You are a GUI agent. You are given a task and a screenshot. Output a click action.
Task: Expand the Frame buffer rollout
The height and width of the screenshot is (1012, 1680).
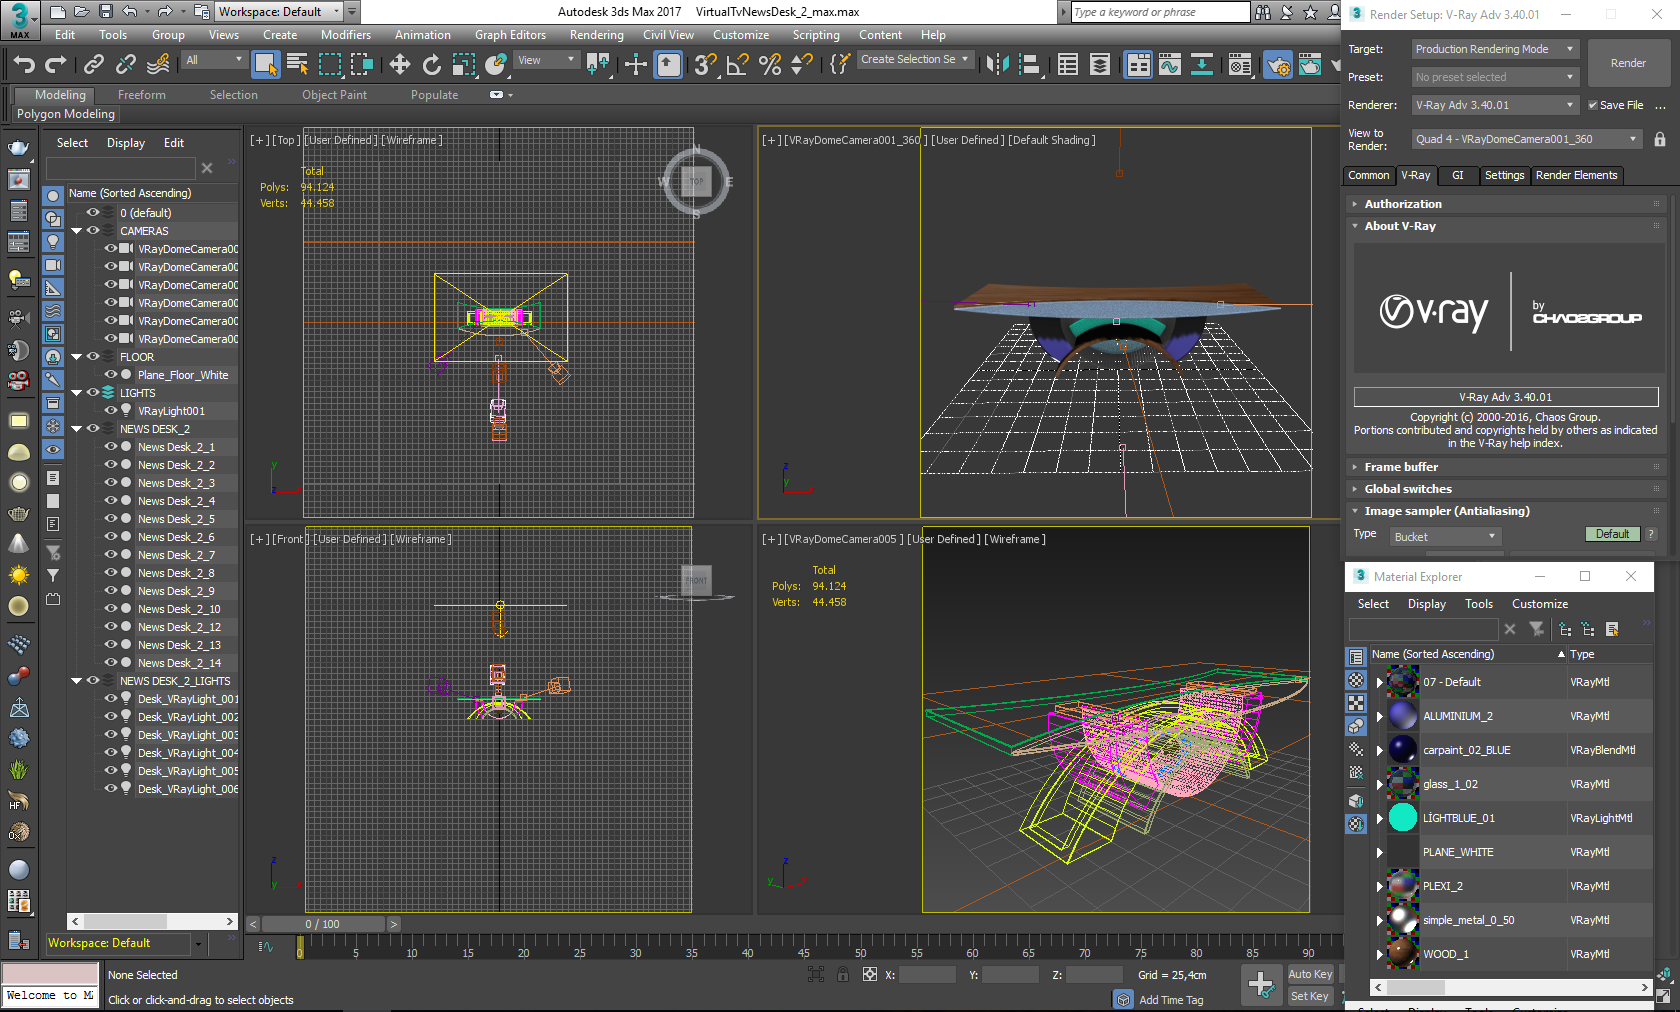[x=1401, y=467]
